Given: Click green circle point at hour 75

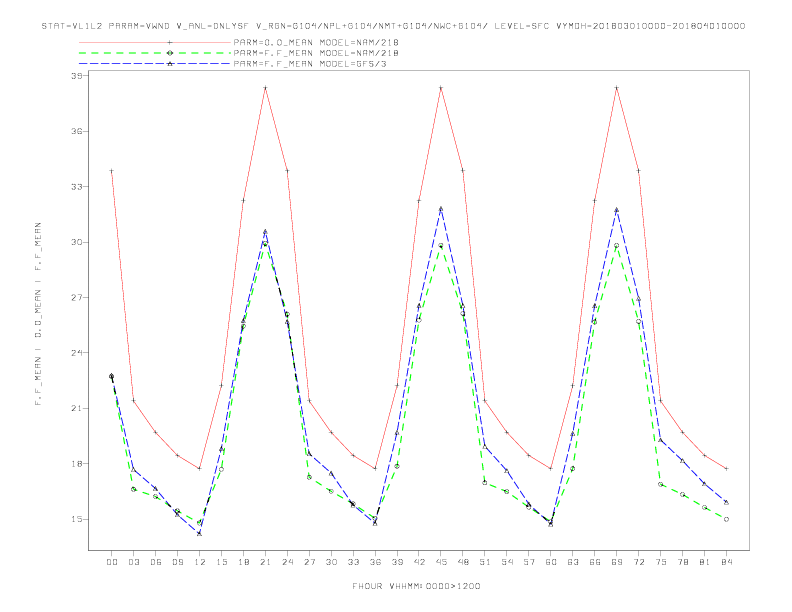Looking at the screenshot, I should [x=661, y=484].
